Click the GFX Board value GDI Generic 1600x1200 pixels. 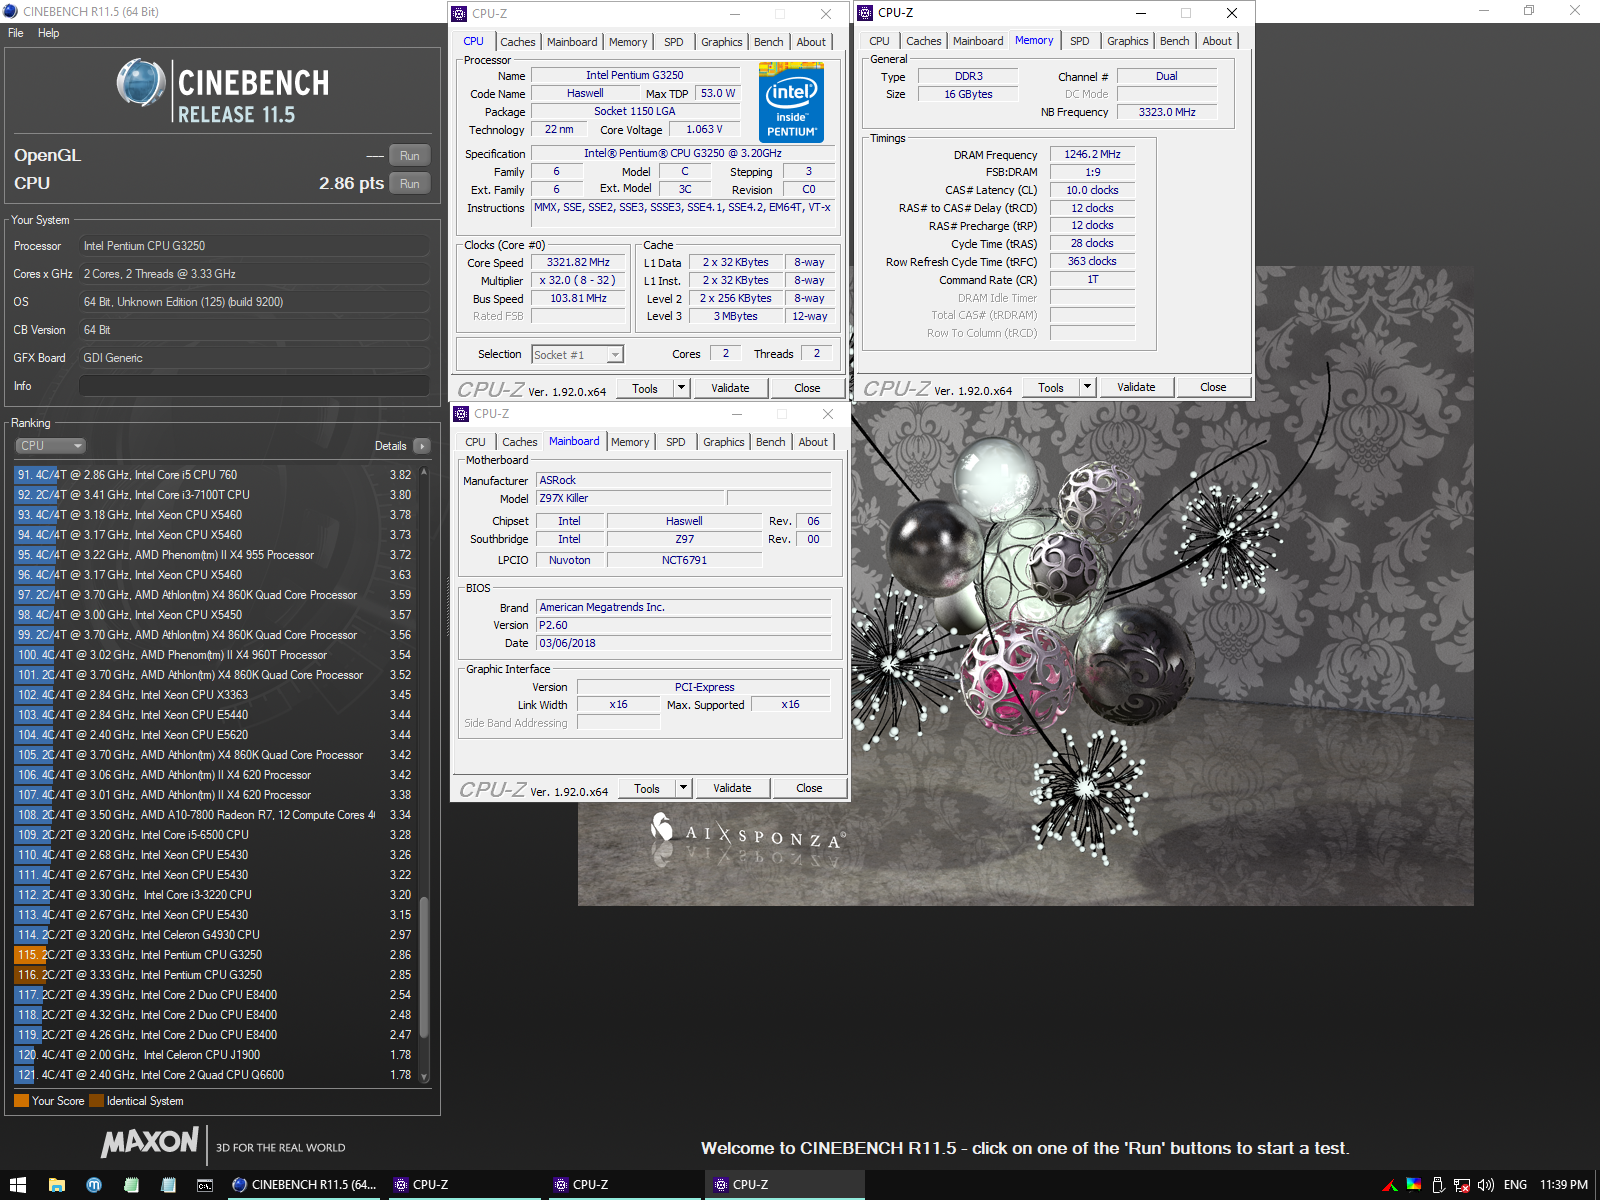254,358
